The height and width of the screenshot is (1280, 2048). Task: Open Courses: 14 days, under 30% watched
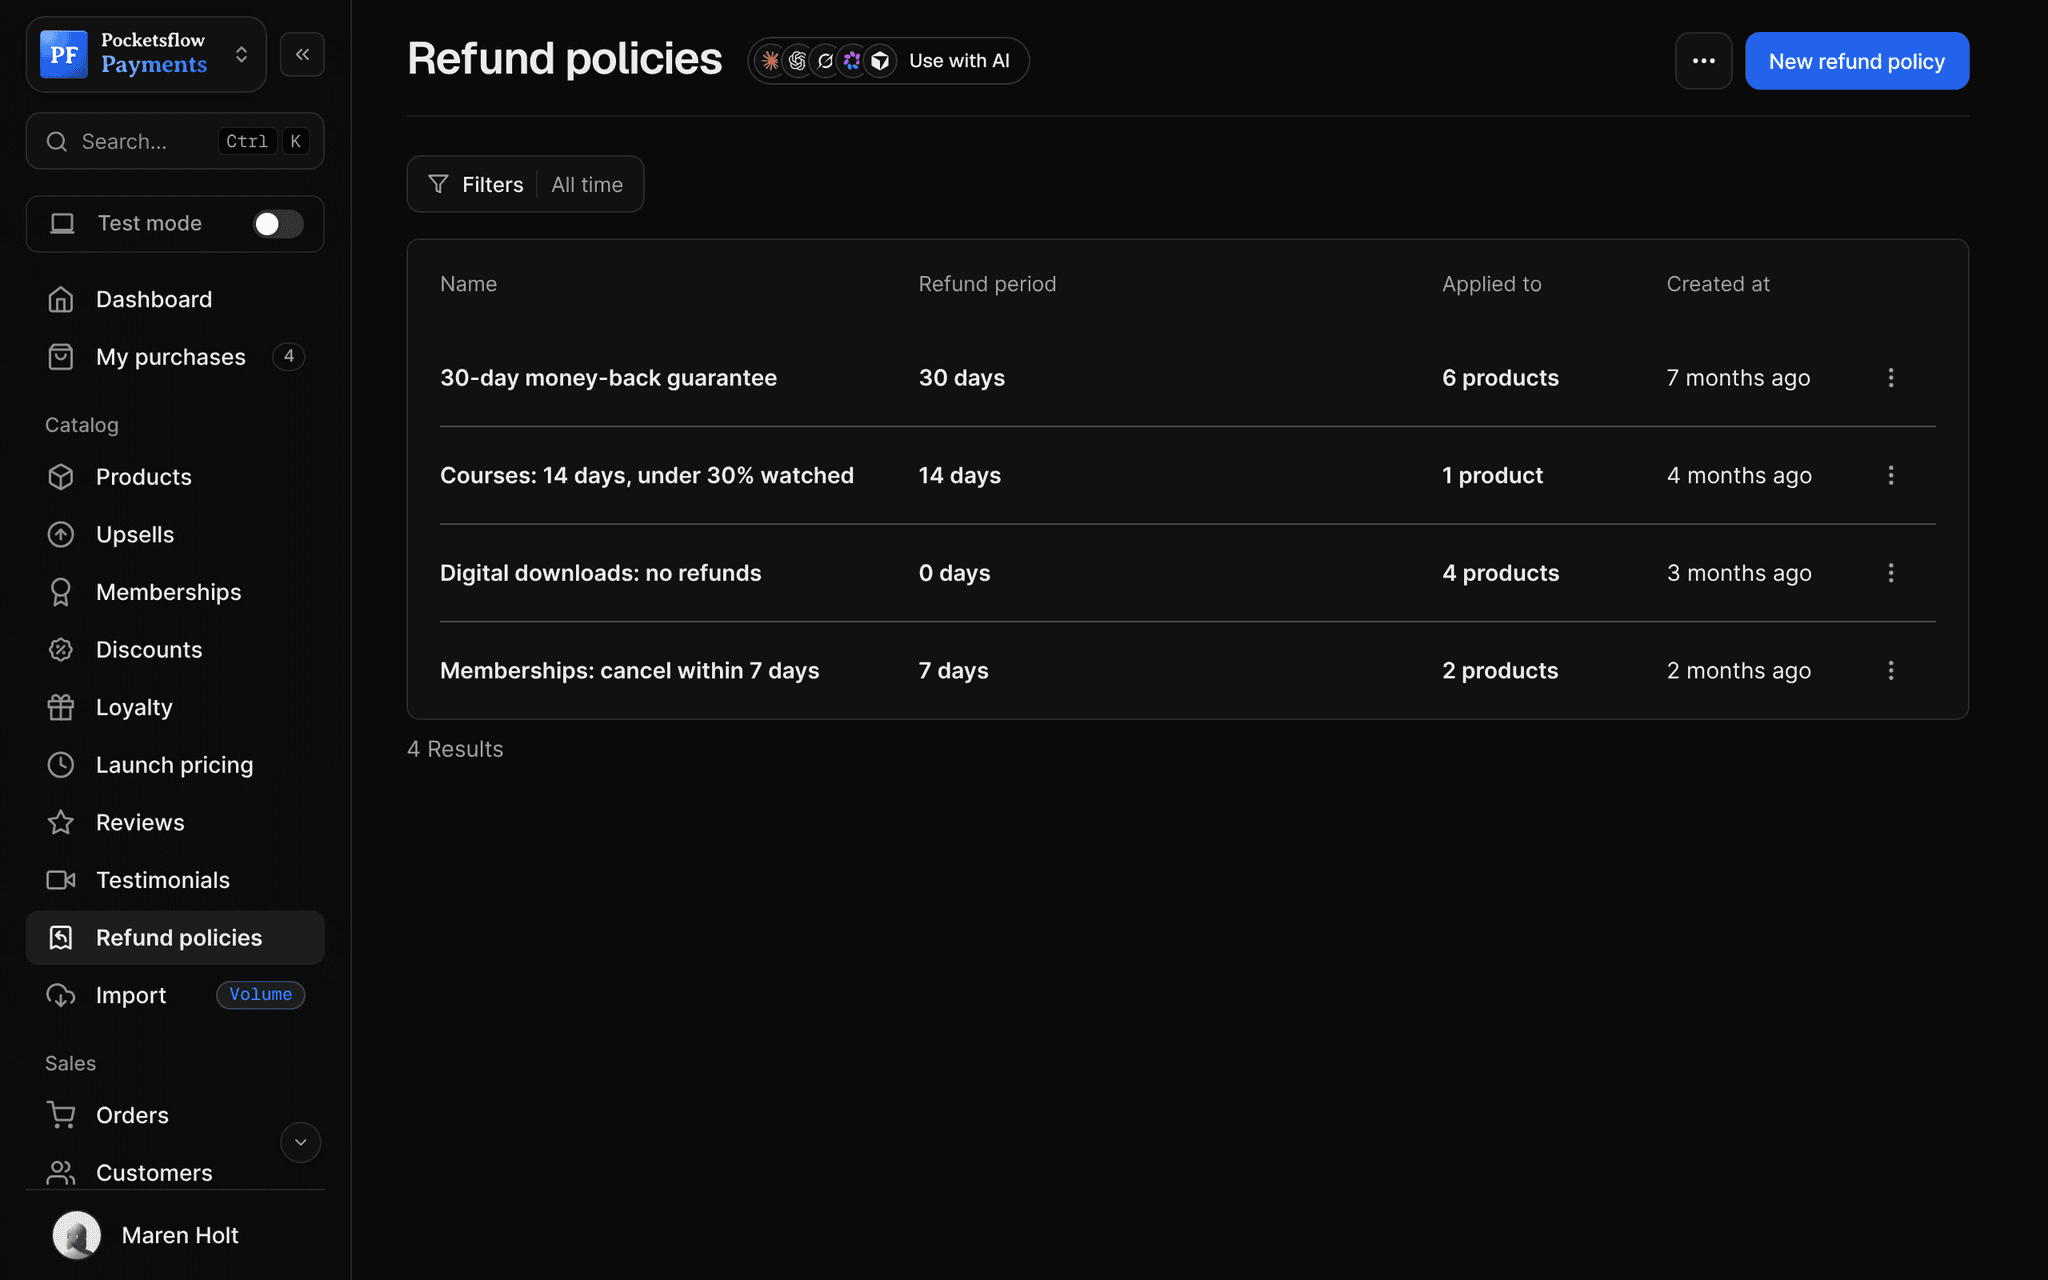coord(647,476)
